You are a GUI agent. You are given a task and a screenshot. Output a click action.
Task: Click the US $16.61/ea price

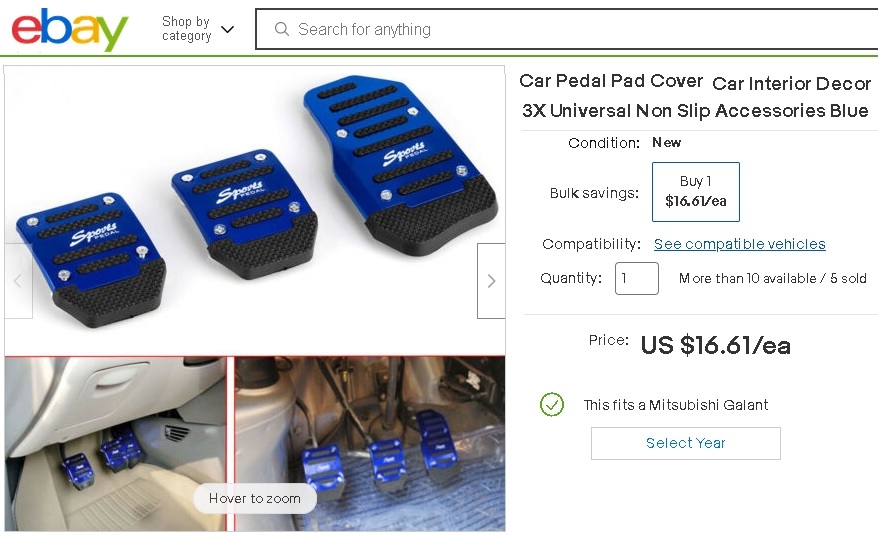click(716, 345)
